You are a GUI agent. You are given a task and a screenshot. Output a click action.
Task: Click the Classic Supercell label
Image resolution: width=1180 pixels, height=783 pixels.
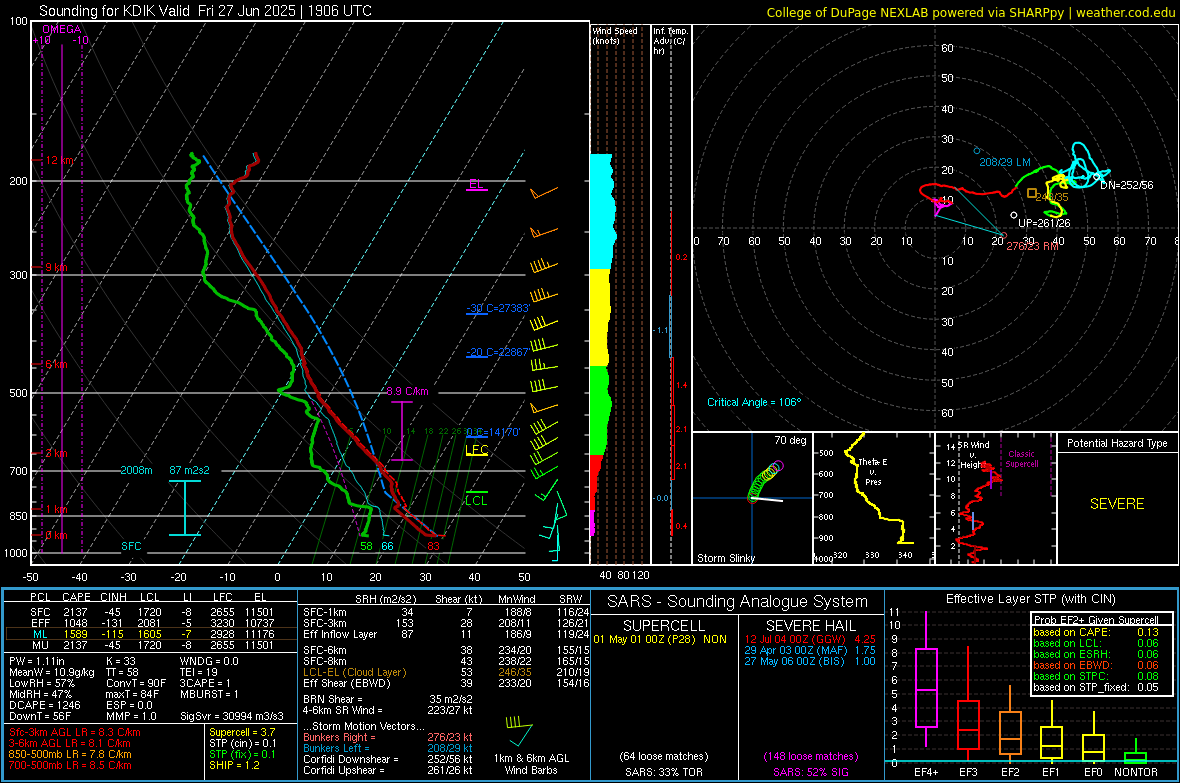pos(1021,459)
